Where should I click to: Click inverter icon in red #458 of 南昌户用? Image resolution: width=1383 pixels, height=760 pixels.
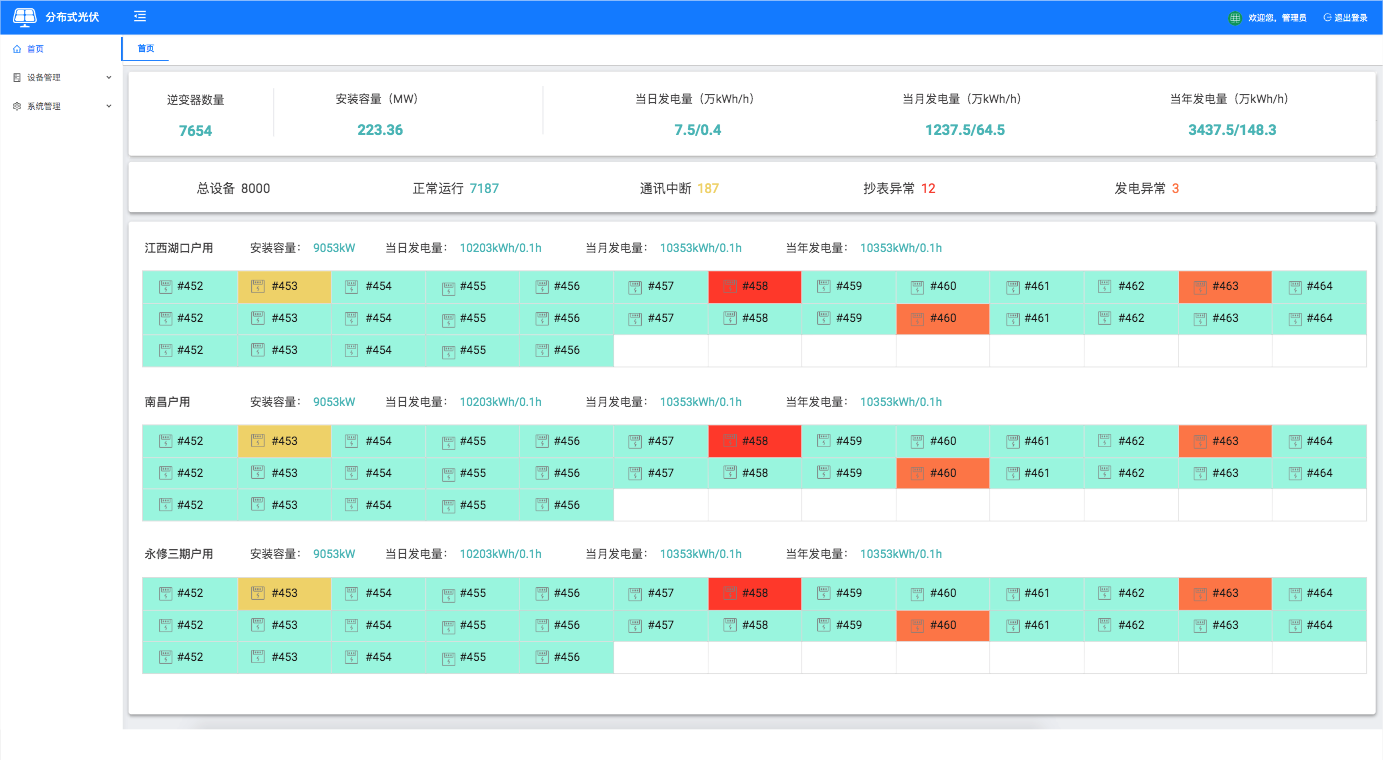pos(729,442)
